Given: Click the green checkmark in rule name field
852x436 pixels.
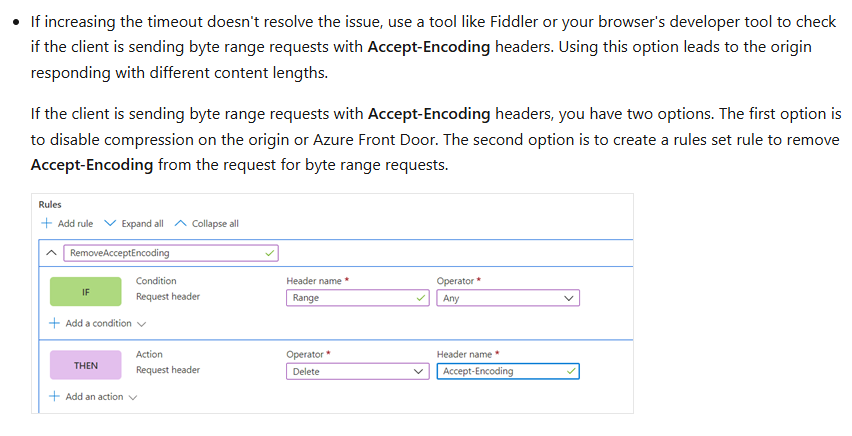Looking at the screenshot, I should tap(270, 253).
